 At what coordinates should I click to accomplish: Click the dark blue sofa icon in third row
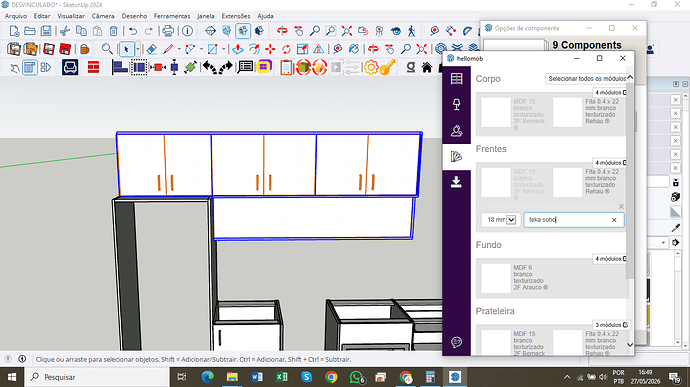pyautogui.click(x=70, y=67)
